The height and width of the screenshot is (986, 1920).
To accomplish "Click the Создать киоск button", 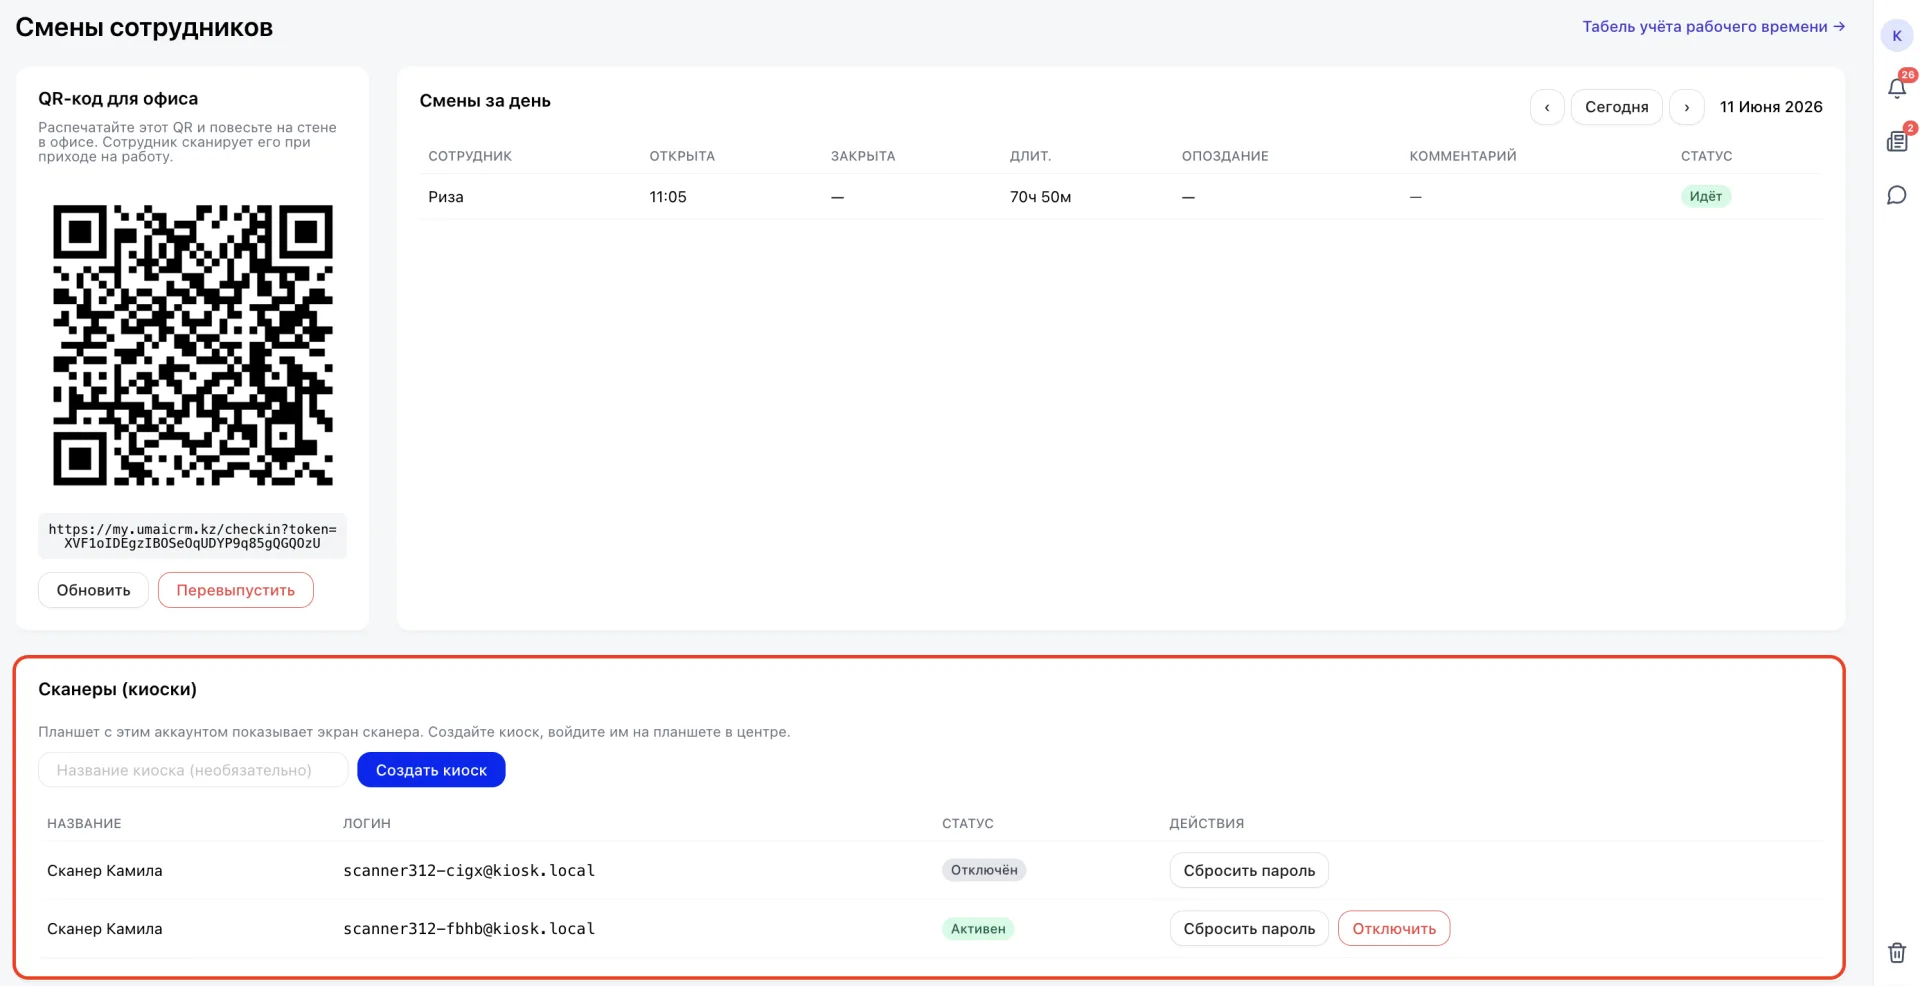I will 431,770.
